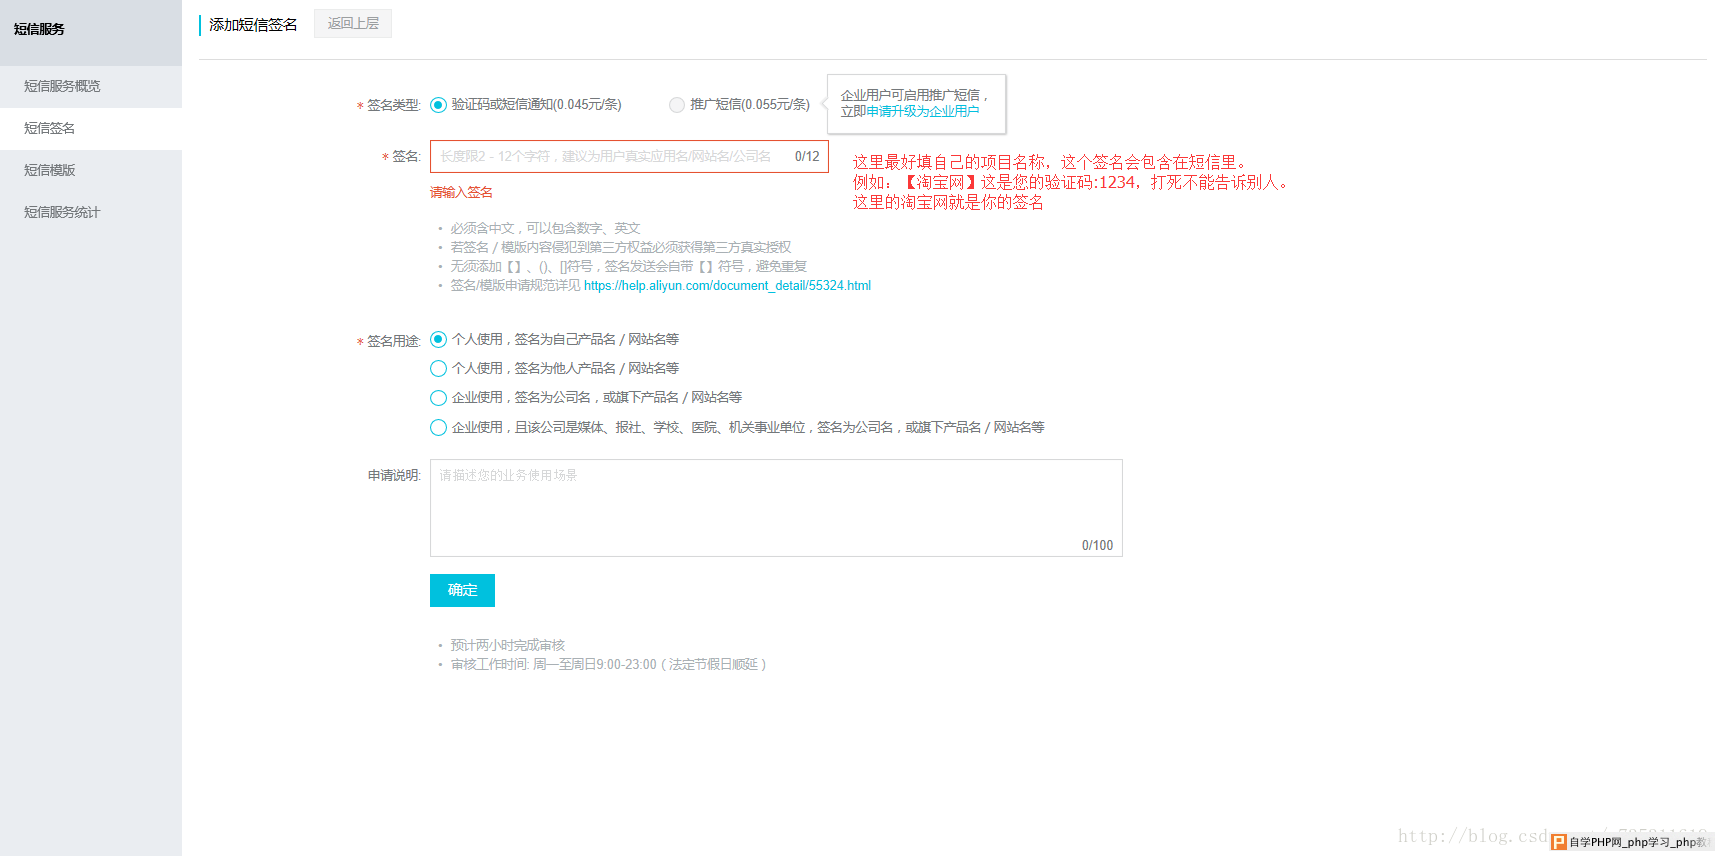Viewport: 1720px width, 856px height.
Task: Select 企业使用，媒体、报社、学校 radio option
Action: [438, 428]
